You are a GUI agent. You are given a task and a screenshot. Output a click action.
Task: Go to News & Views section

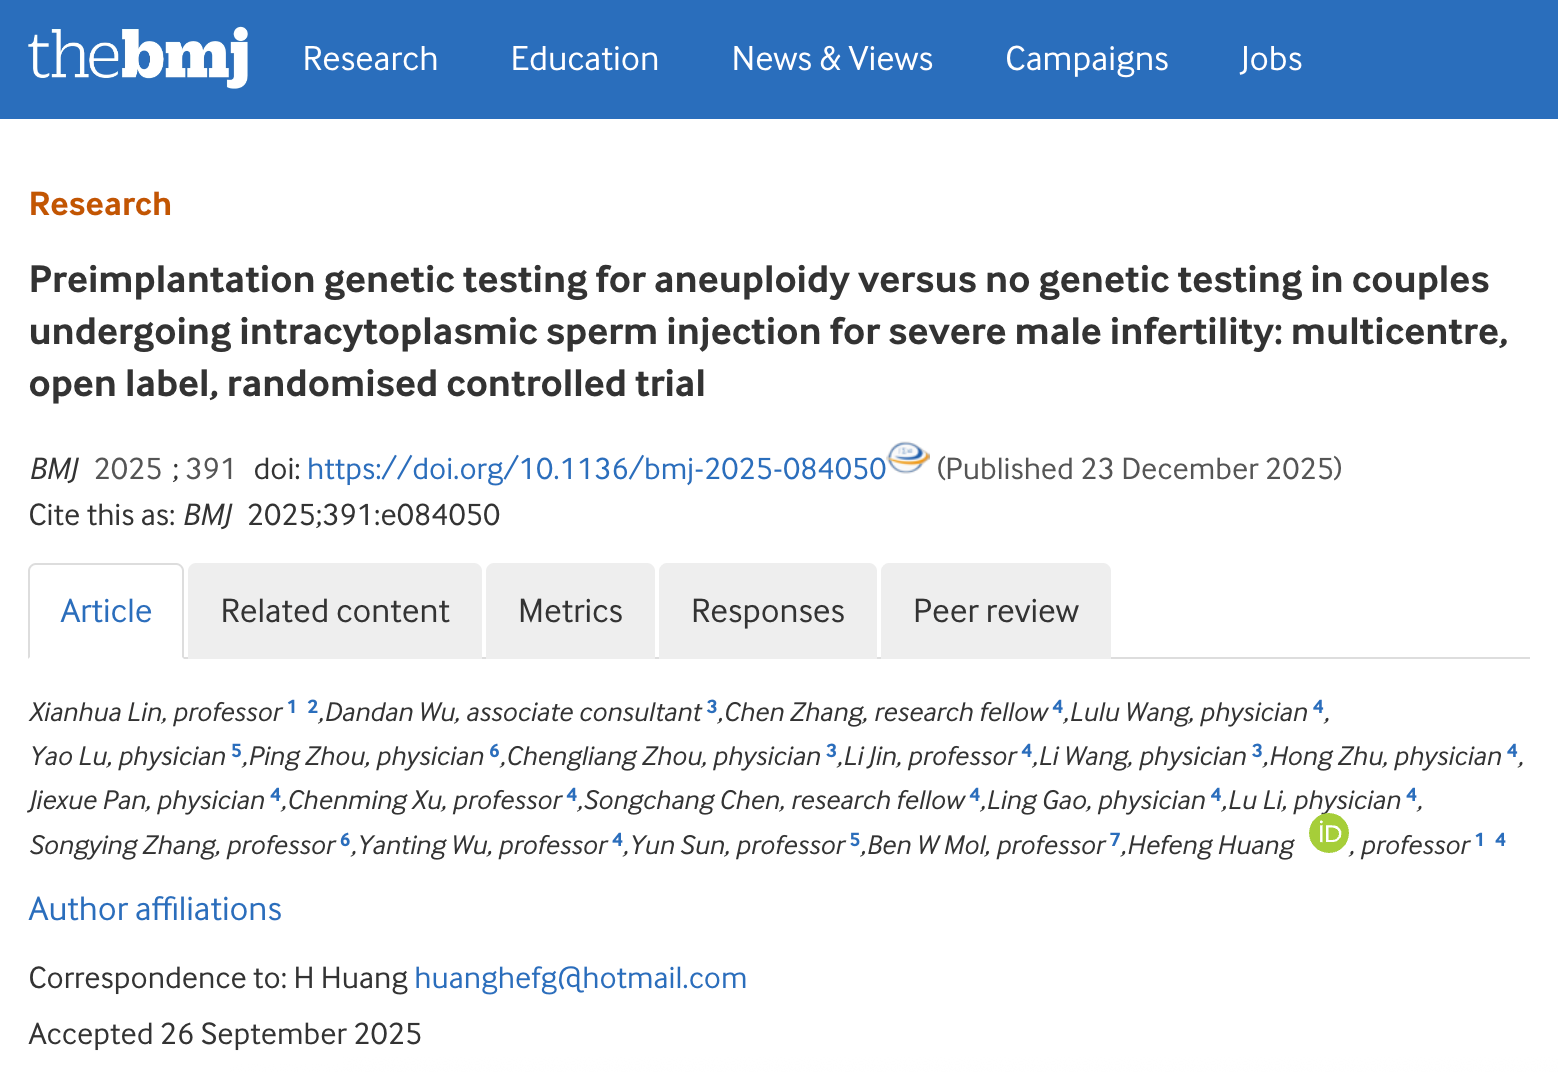(x=832, y=59)
